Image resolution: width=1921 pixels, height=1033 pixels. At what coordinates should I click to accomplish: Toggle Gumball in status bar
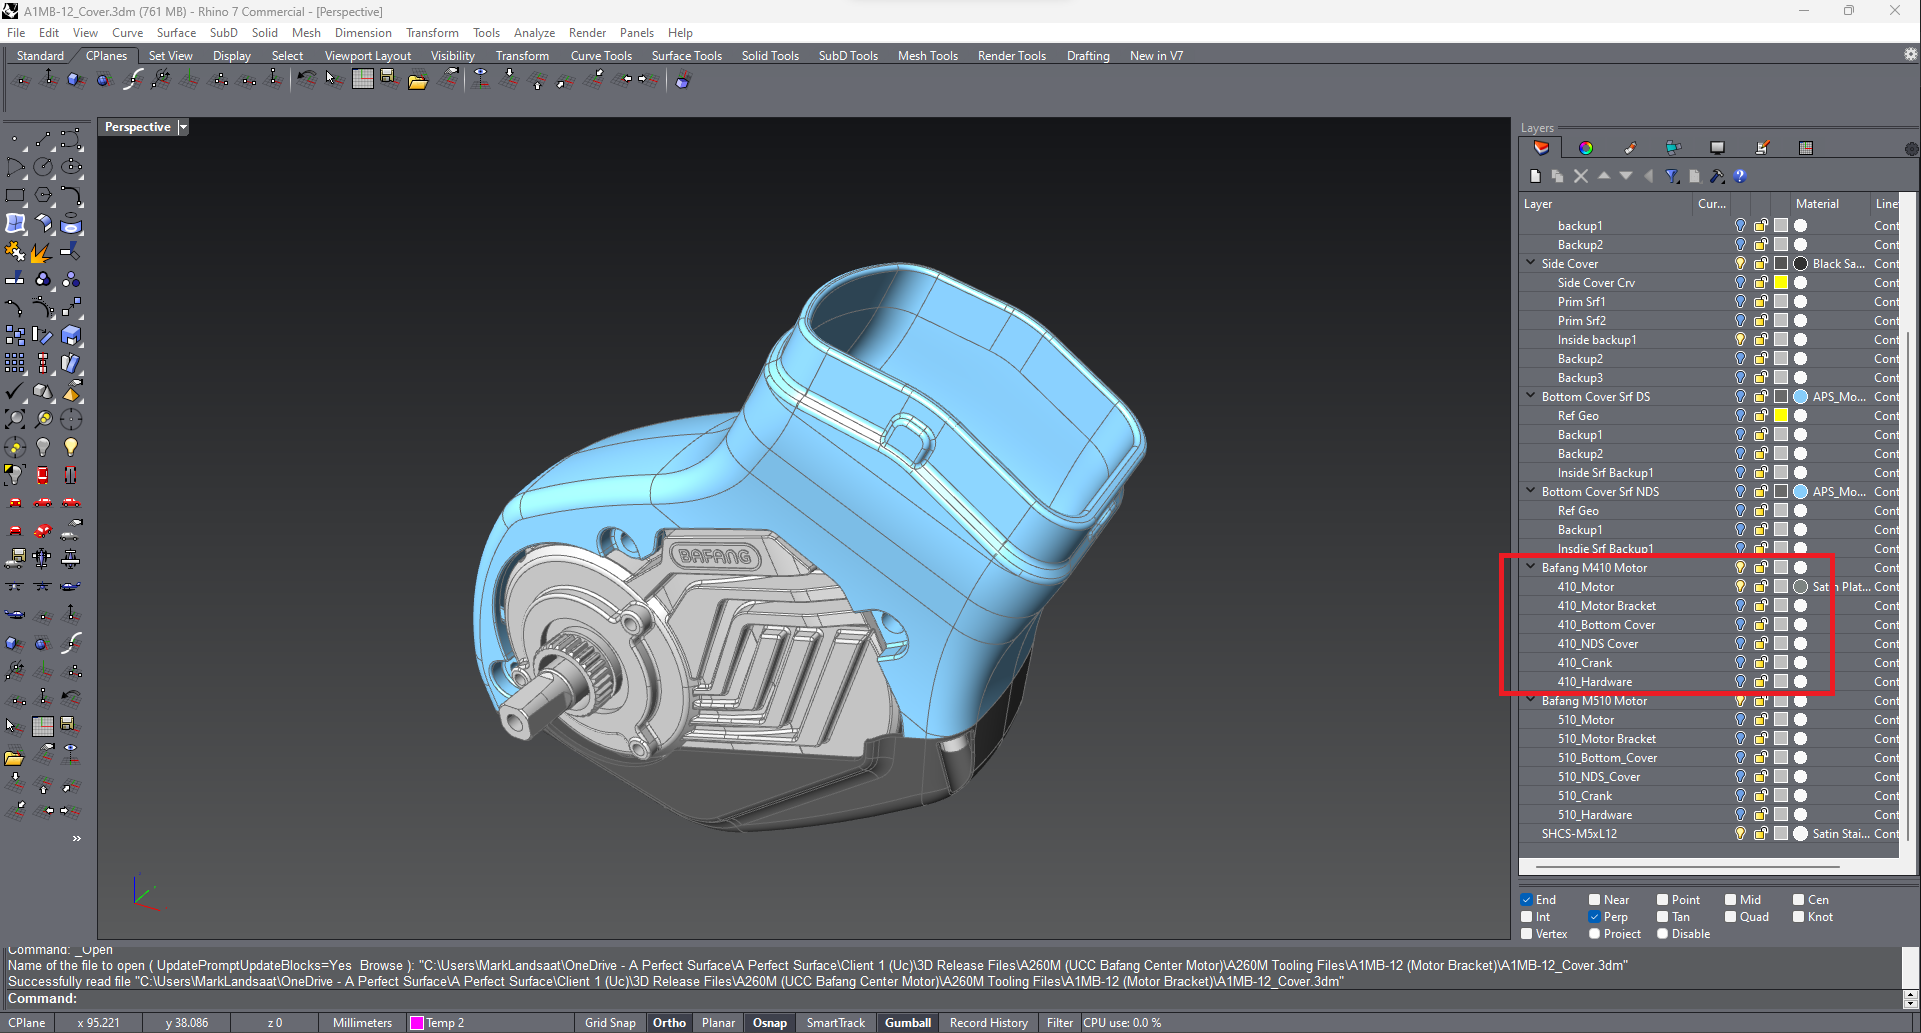(907, 1023)
